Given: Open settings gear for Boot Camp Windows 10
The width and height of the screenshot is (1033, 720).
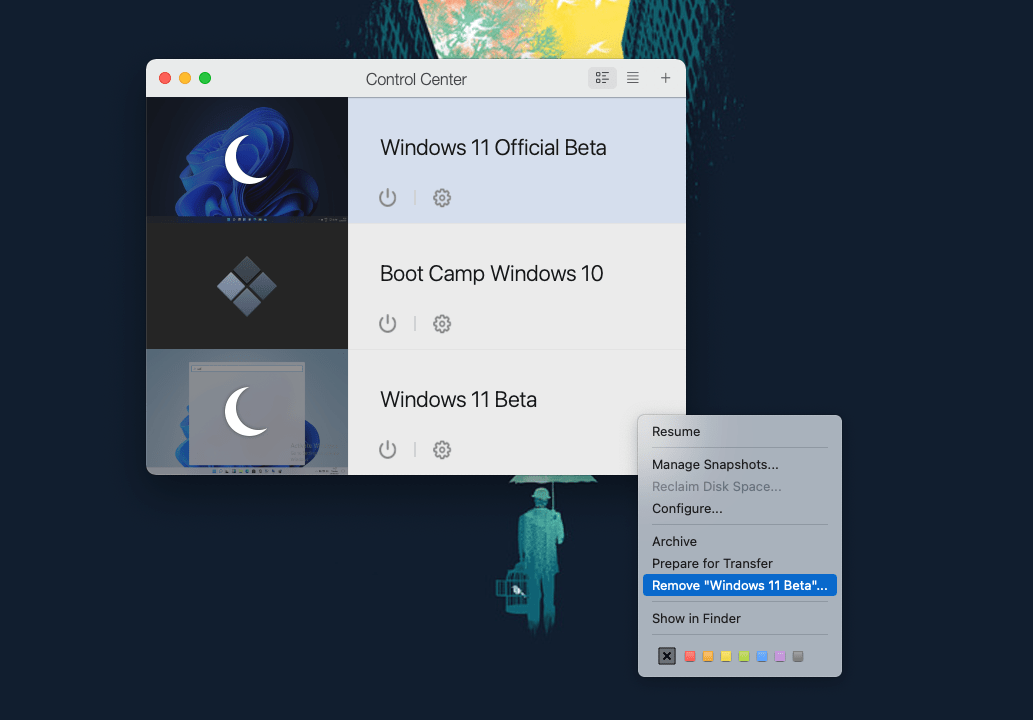Looking at the screenshot, I should 441,323.
